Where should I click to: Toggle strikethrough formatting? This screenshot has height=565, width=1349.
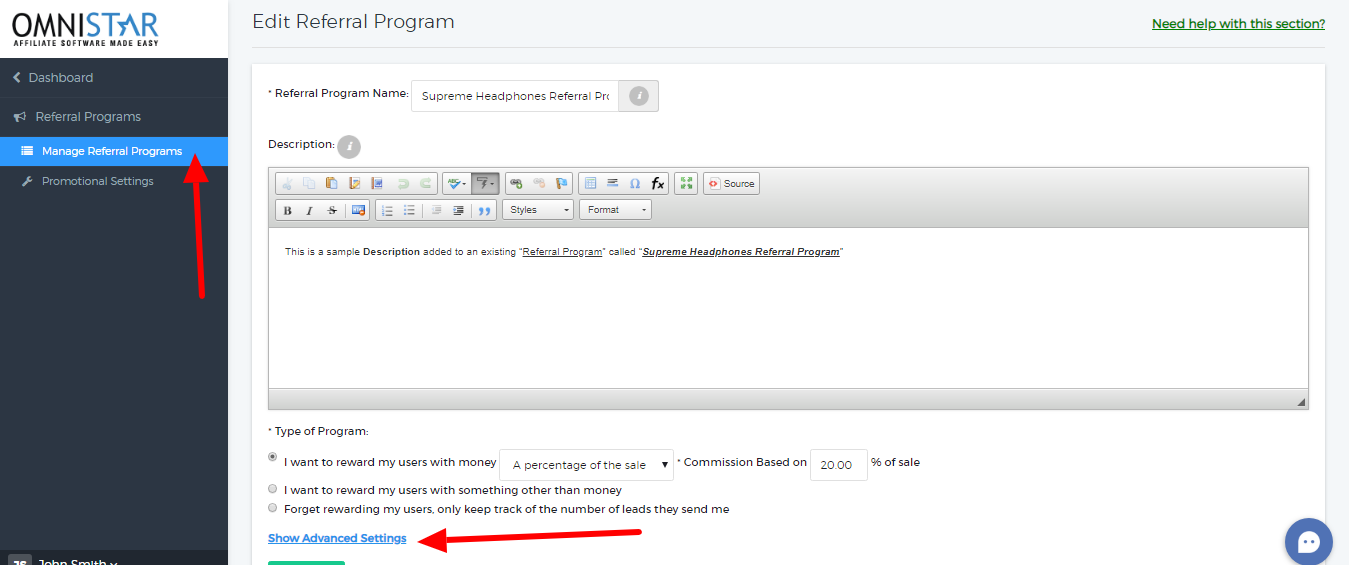[332, 210]
